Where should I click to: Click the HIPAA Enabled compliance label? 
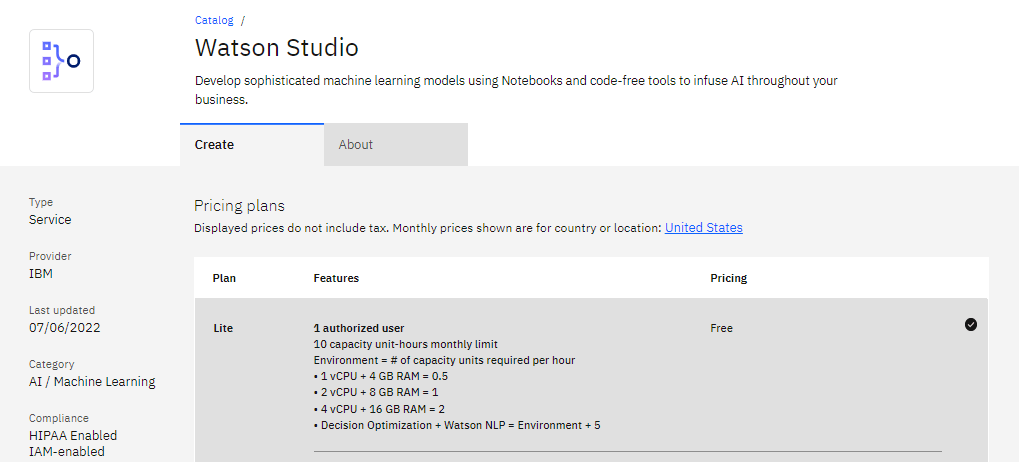[73, 435]
